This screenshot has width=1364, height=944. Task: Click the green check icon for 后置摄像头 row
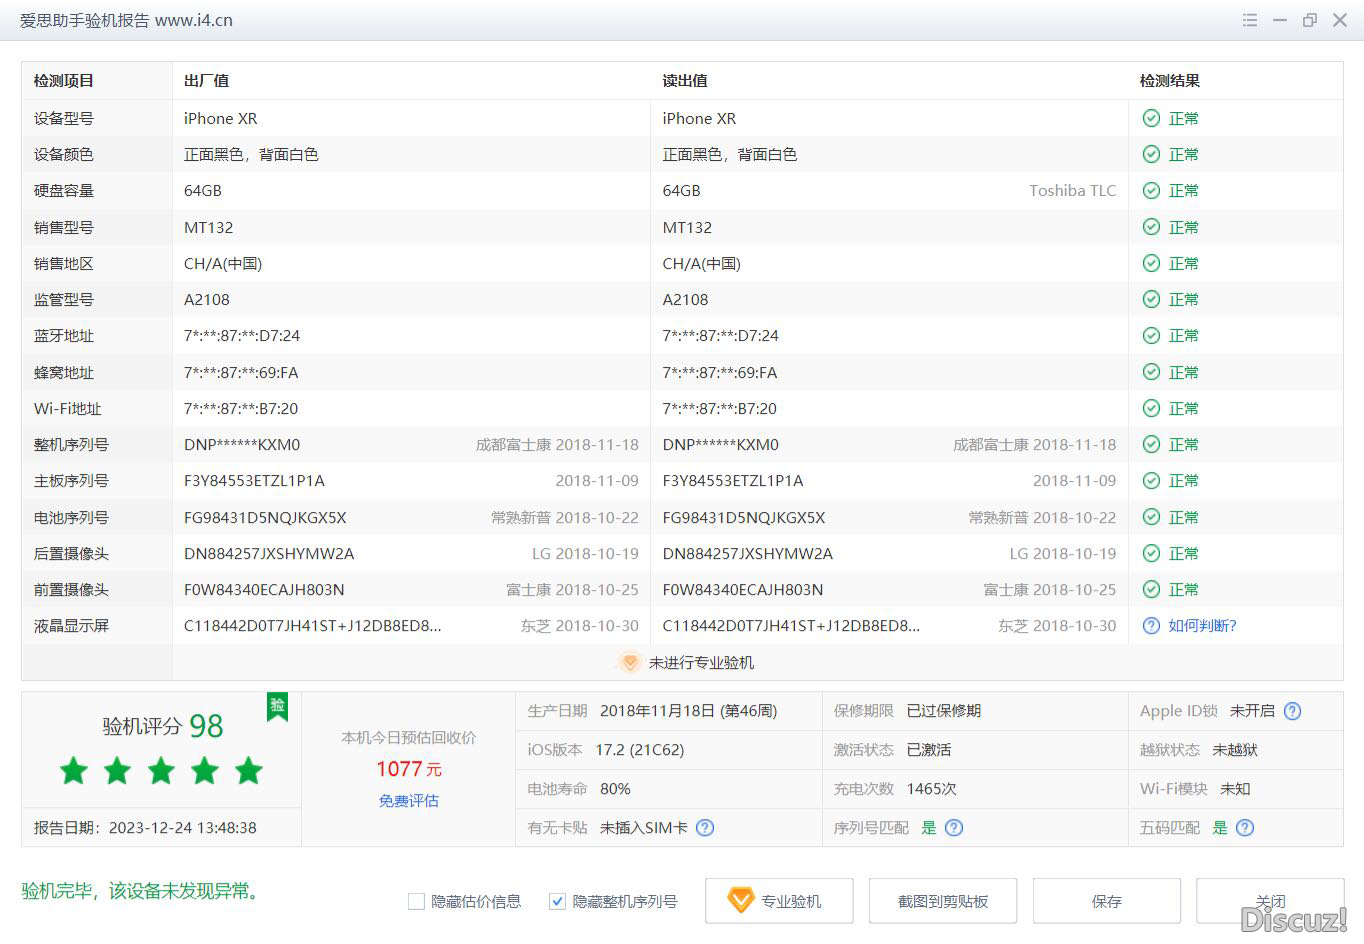point(1151,553)
